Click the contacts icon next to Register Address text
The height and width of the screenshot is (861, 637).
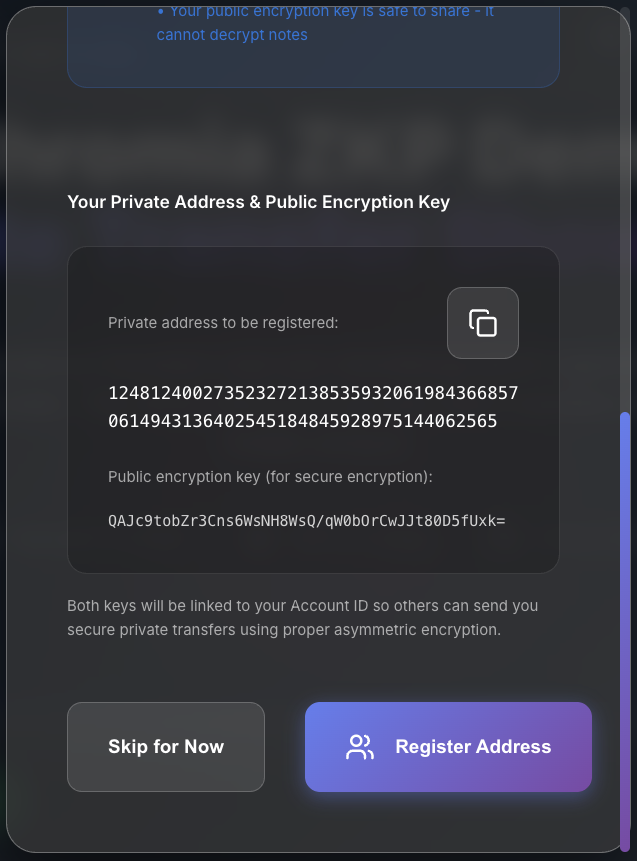[359, 746]
